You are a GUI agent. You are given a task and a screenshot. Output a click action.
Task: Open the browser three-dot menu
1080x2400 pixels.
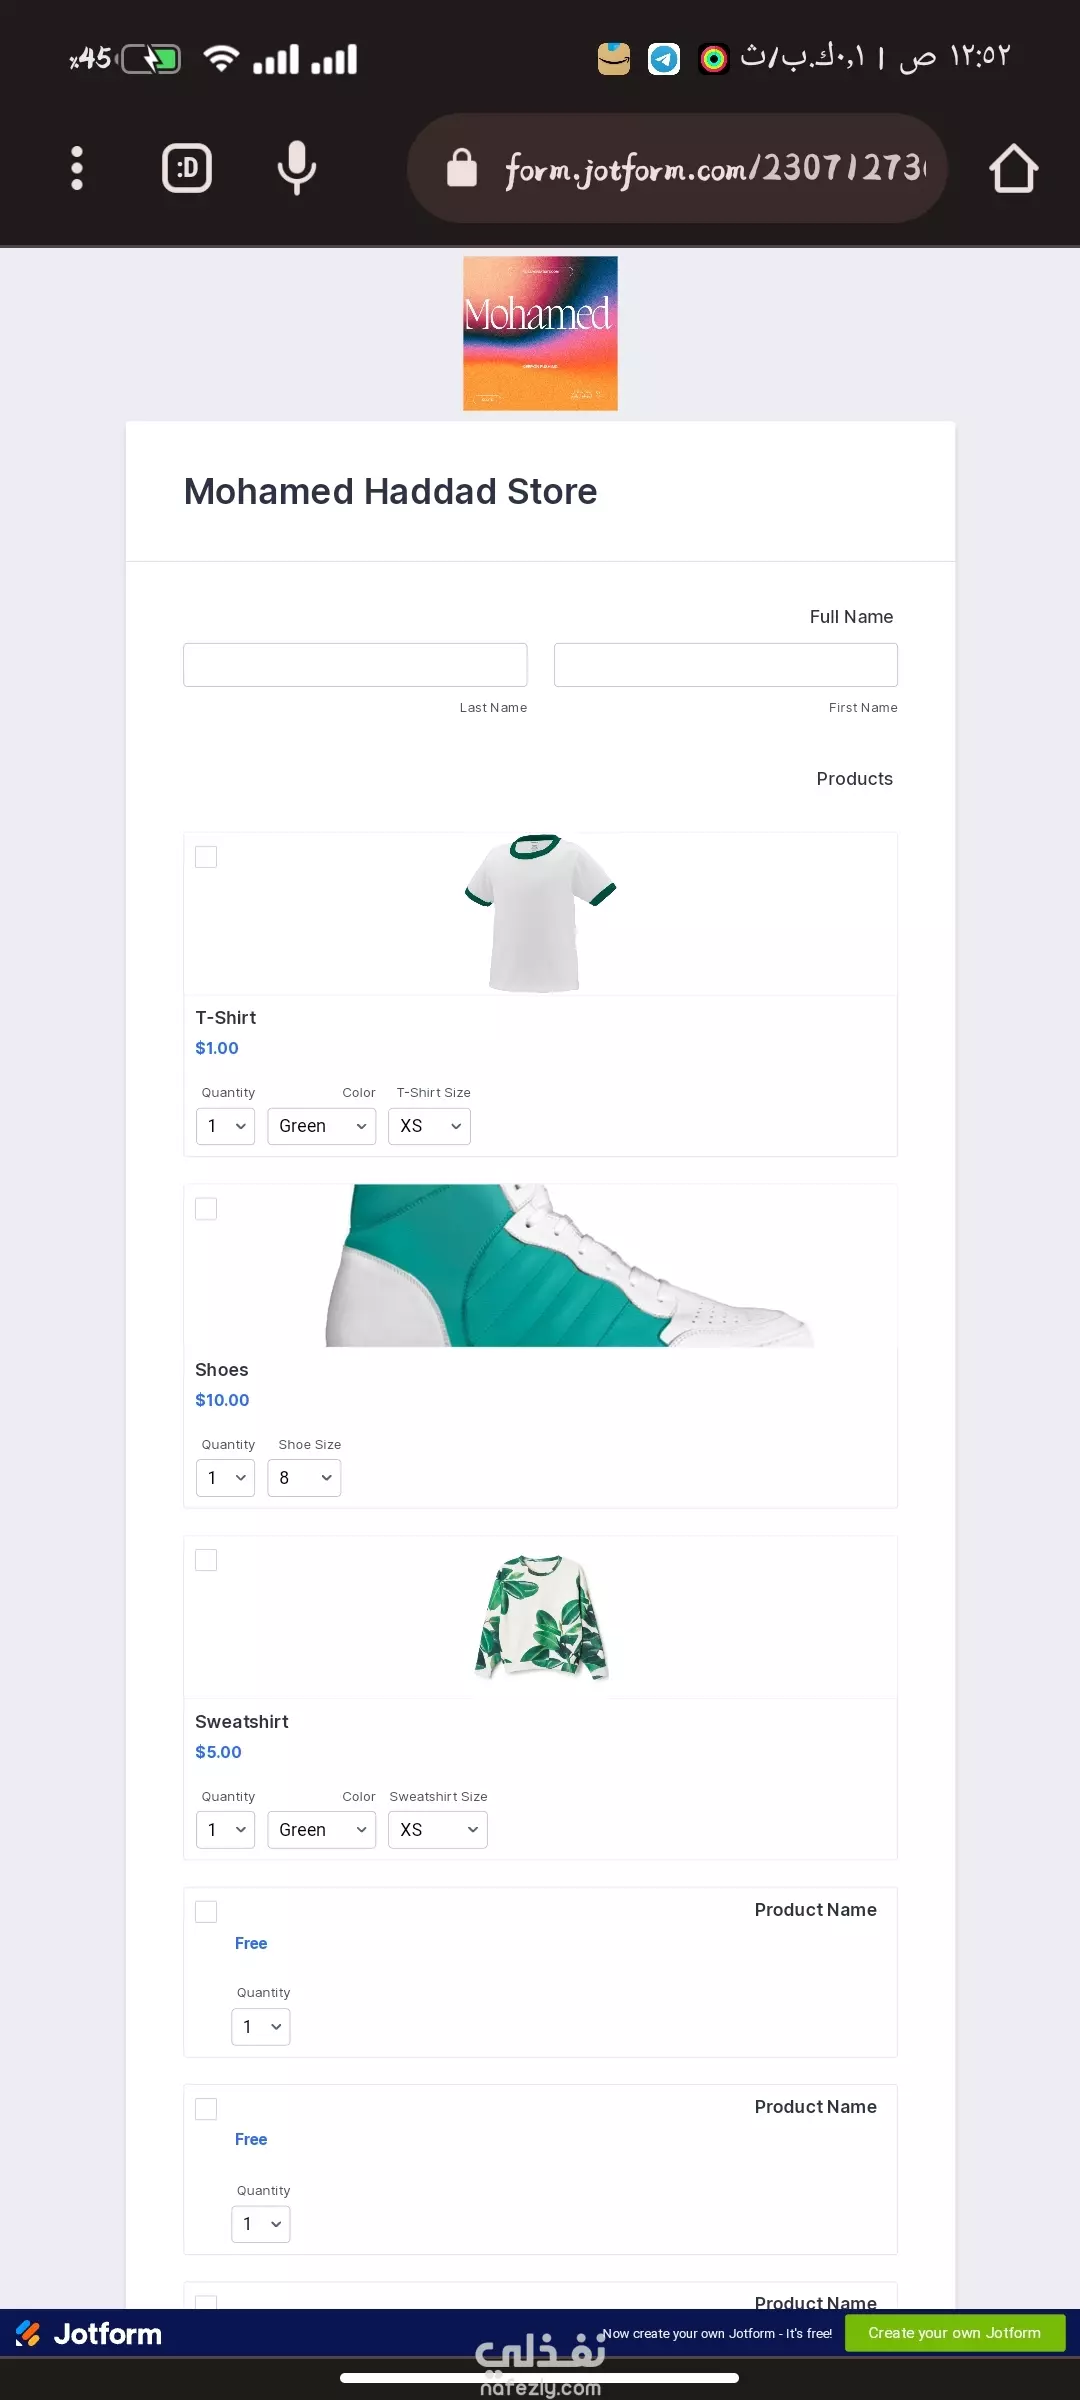coord(77,168)
